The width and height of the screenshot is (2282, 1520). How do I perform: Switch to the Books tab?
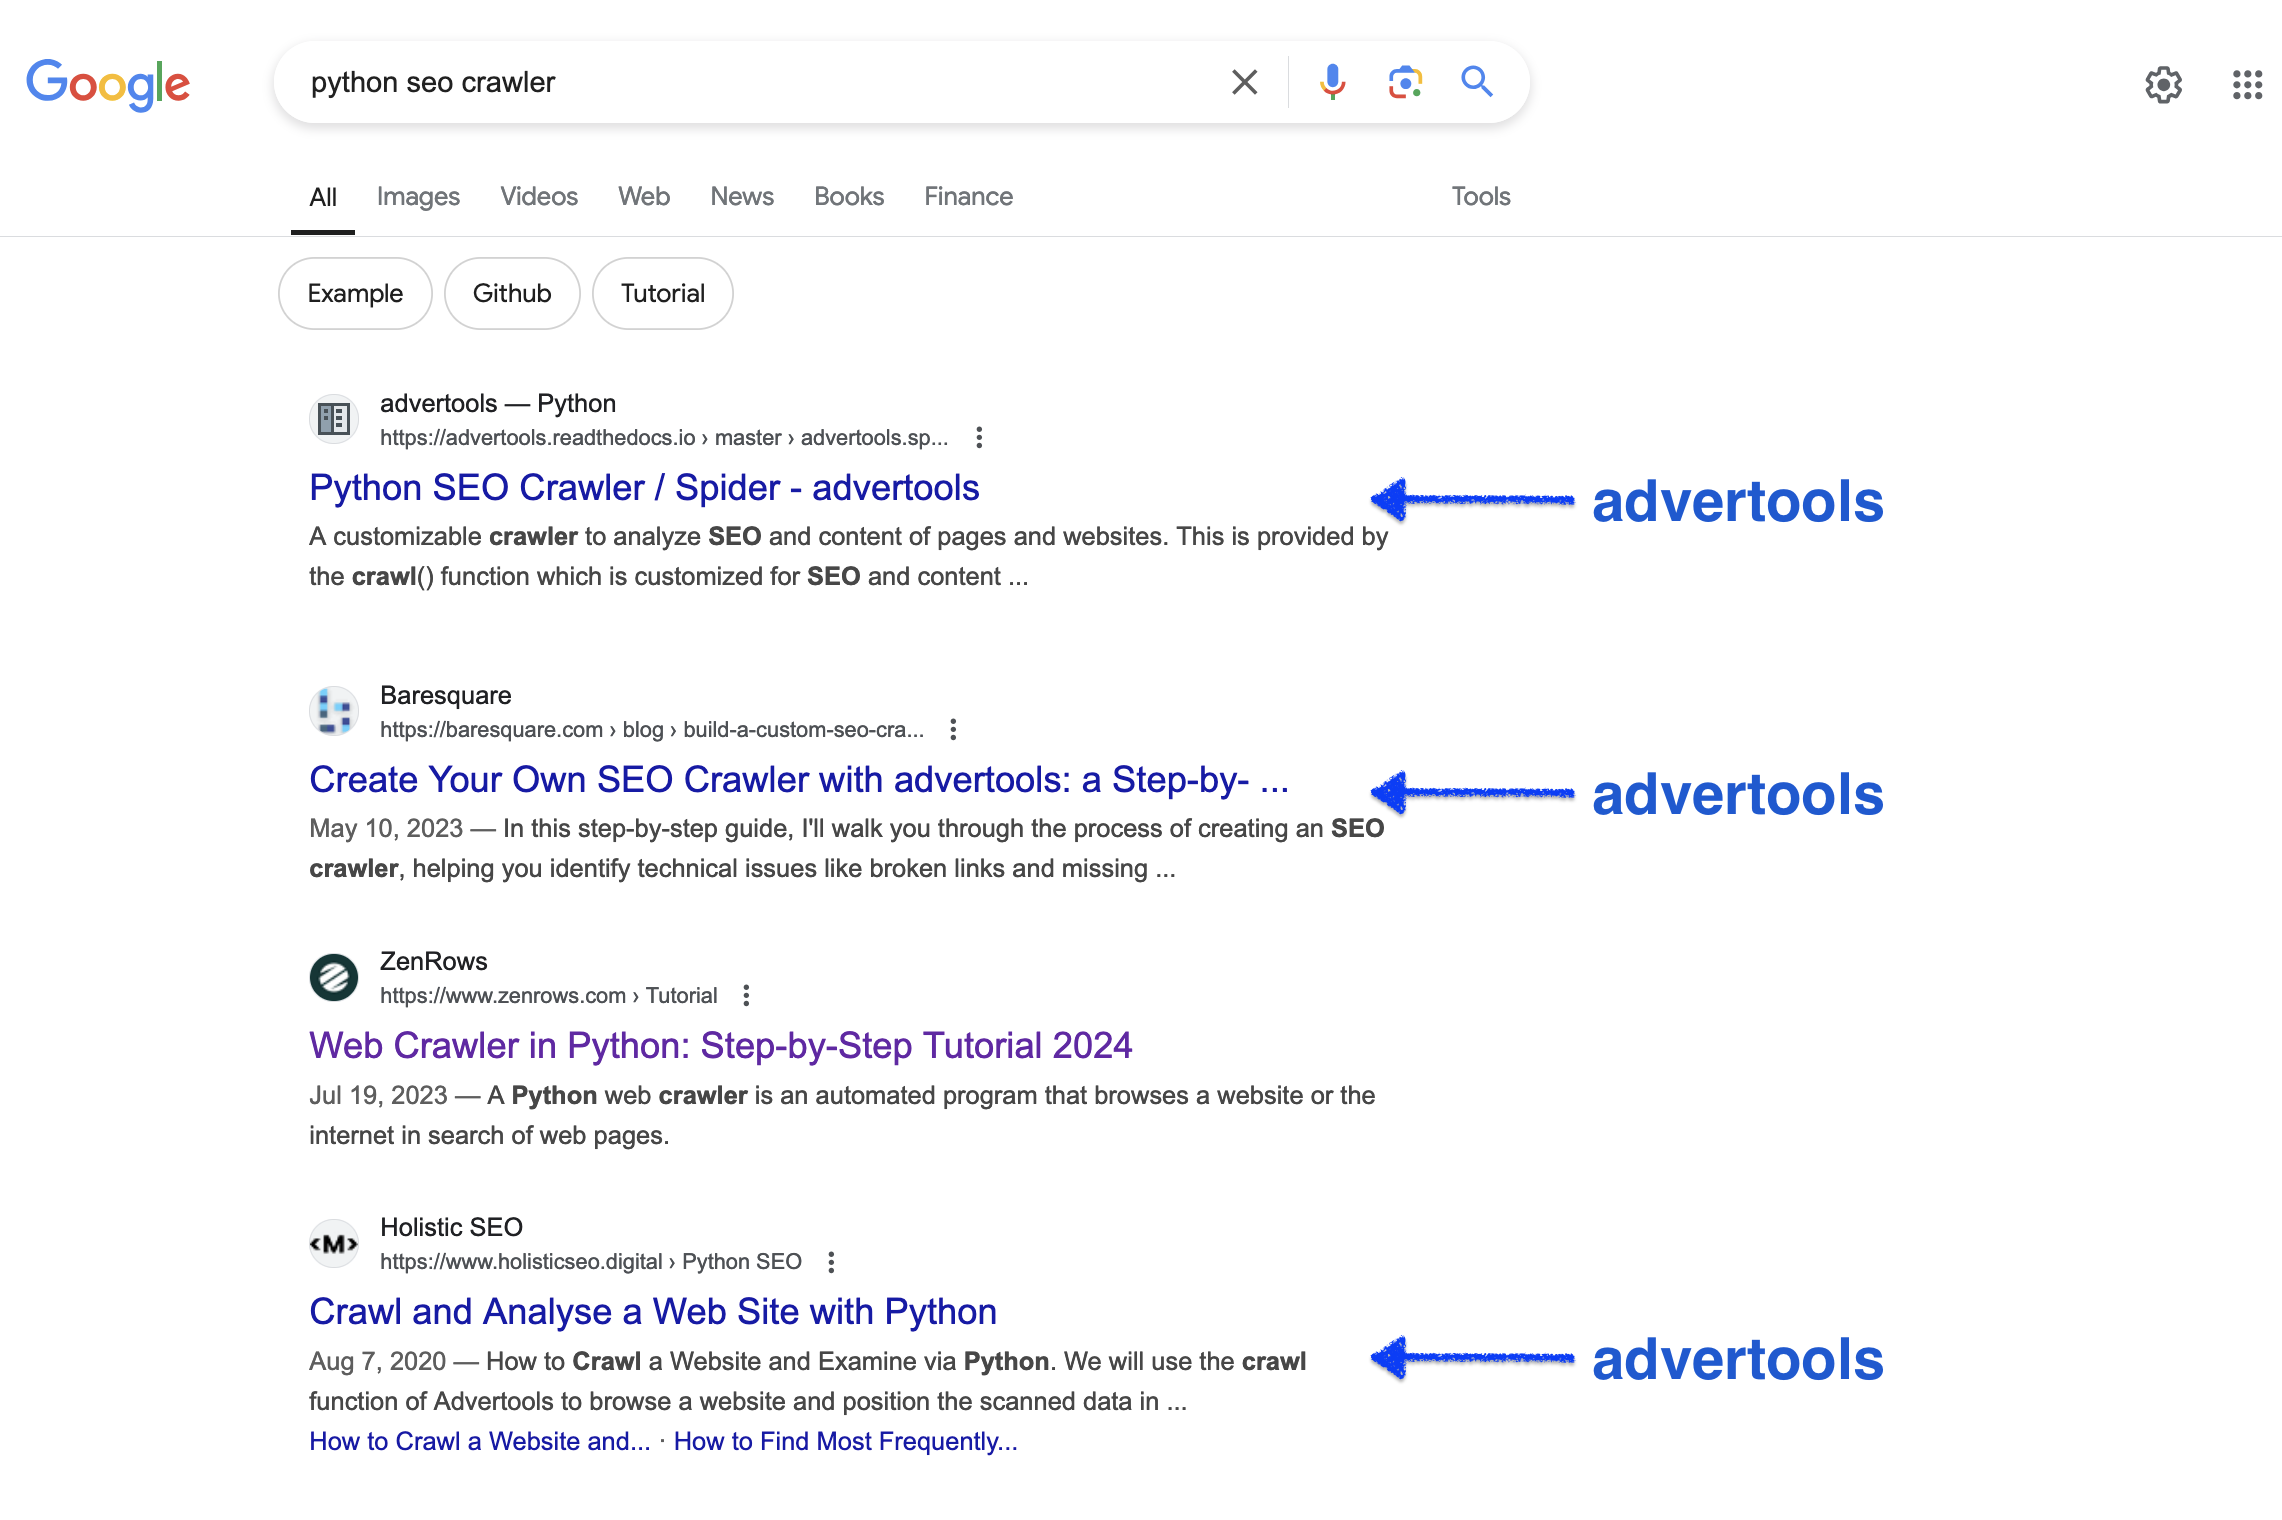pyautogui.click(x=849, y=197)
